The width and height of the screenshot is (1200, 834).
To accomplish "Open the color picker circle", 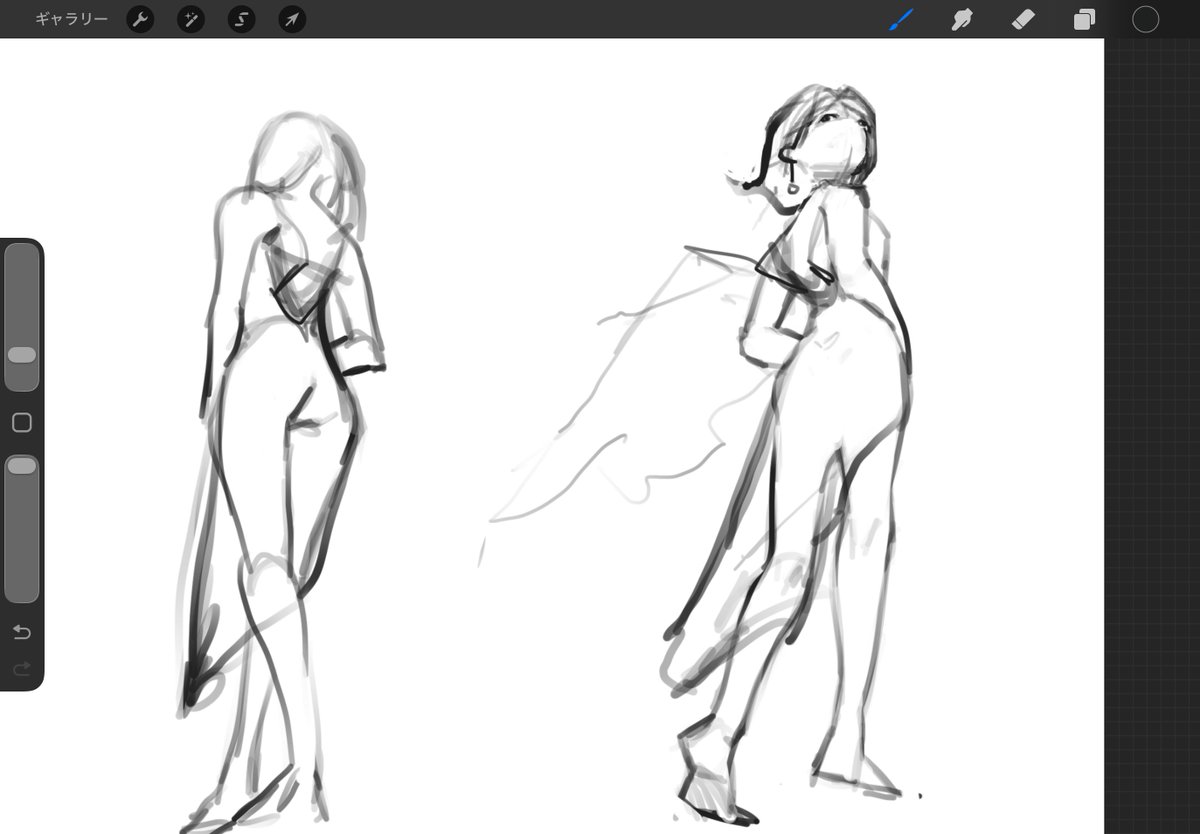I will click(x=1145, y=19).
